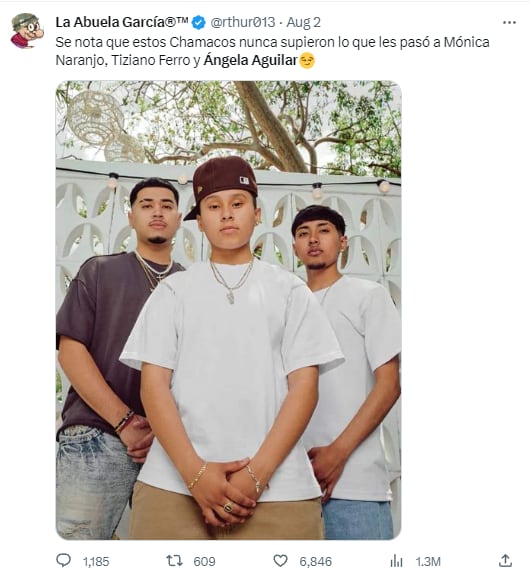Viewport: 530px width, 577px height.
Task: Click the highlighted text Ángela Aguilar
Action: pos(250,60)
